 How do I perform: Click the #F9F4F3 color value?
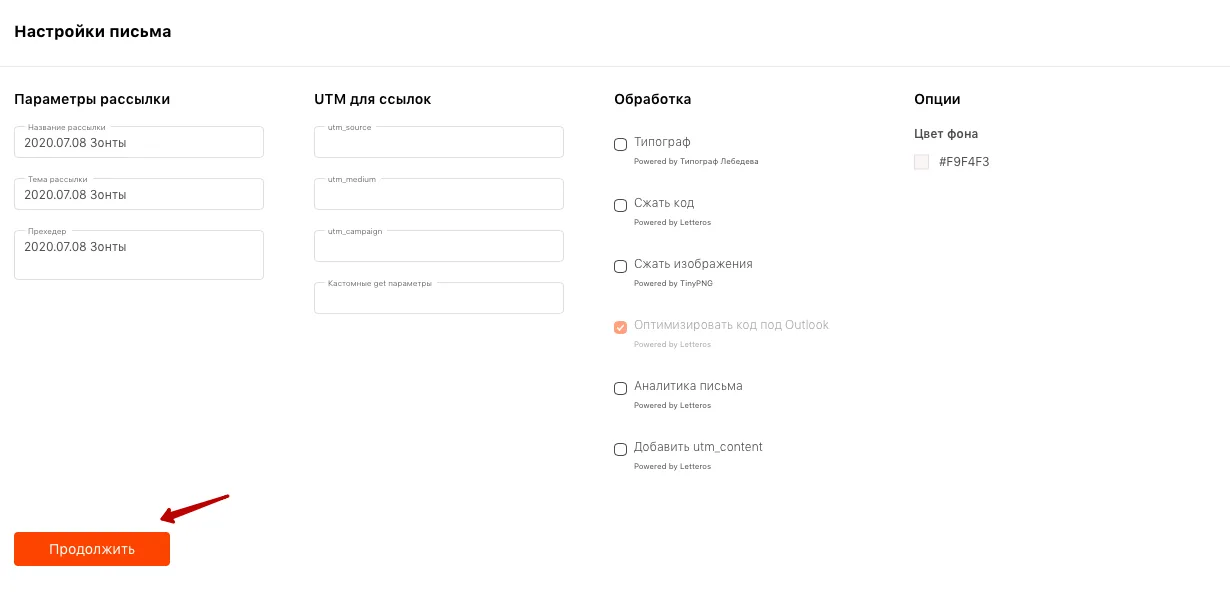point(964,162)
